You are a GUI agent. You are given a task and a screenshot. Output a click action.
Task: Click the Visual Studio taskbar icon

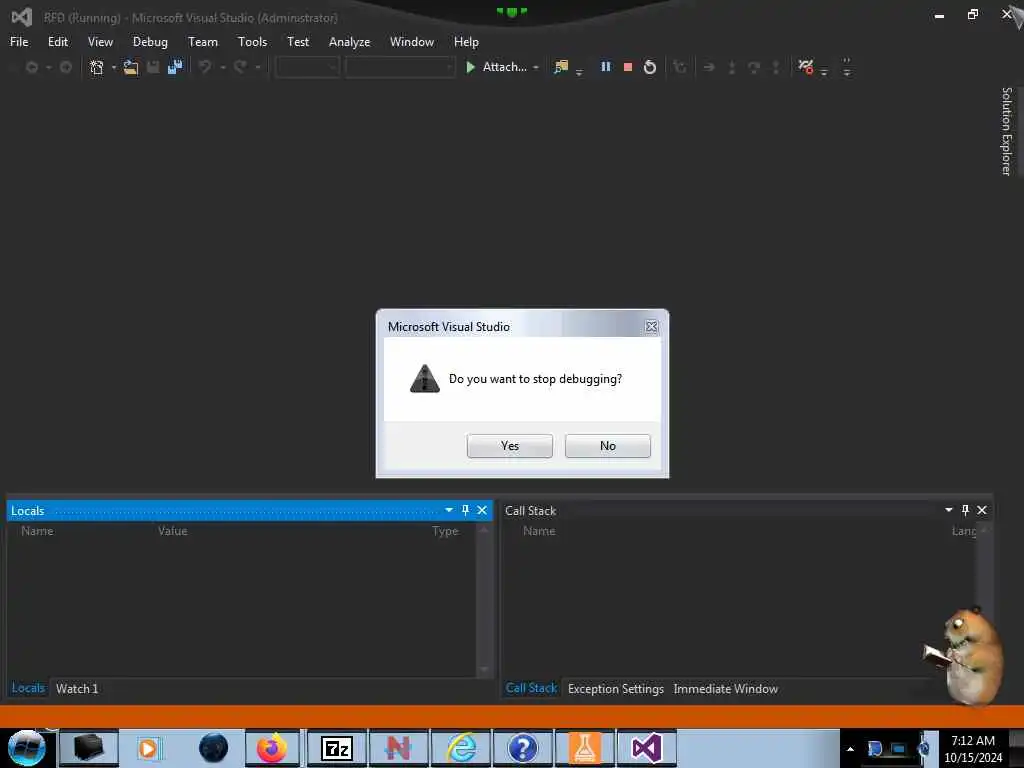647,748
